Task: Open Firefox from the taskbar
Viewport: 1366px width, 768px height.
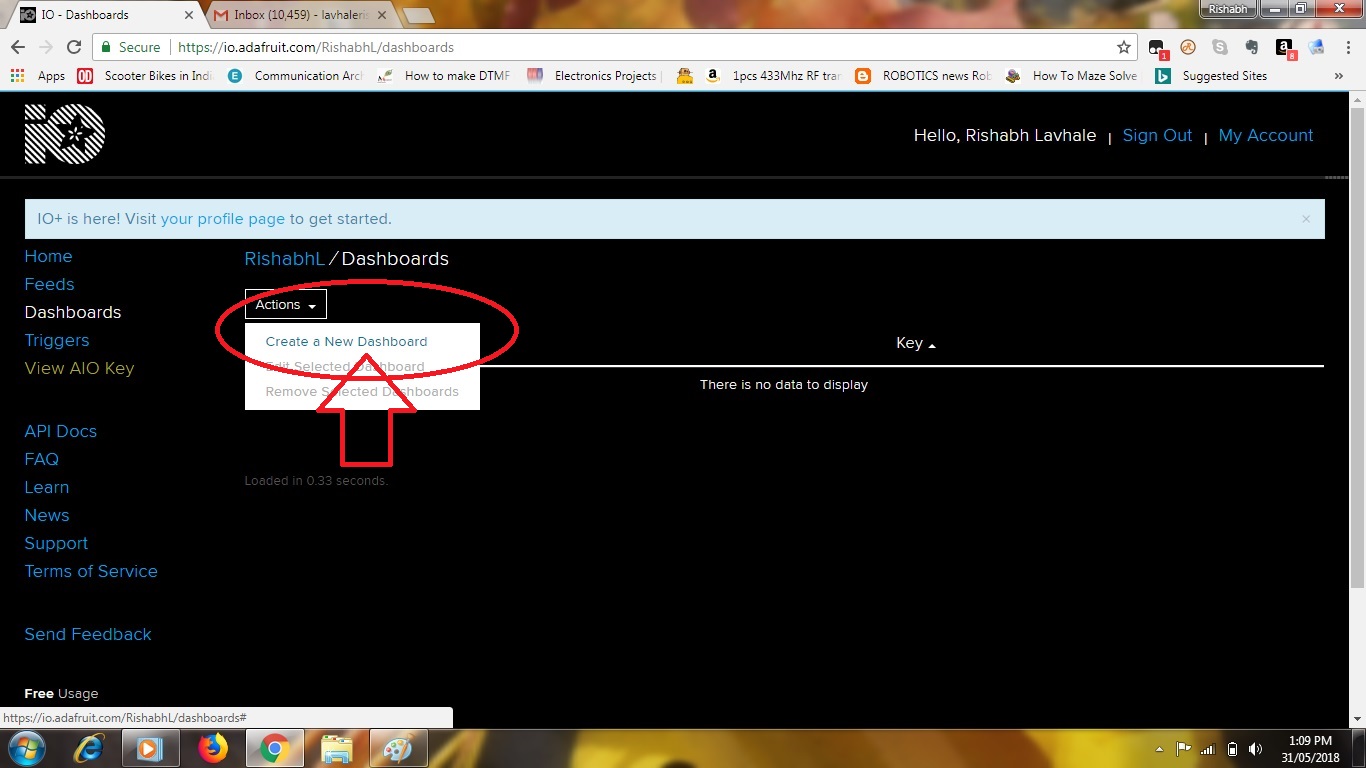Action: tap(212, 748)
